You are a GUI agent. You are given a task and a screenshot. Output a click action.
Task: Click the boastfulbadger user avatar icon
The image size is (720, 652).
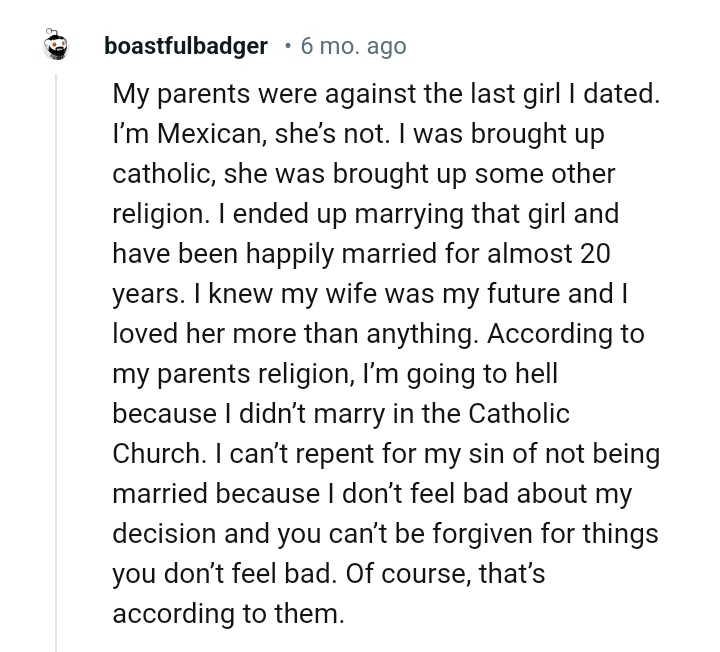pyautogui.click(x=58, y=45)
